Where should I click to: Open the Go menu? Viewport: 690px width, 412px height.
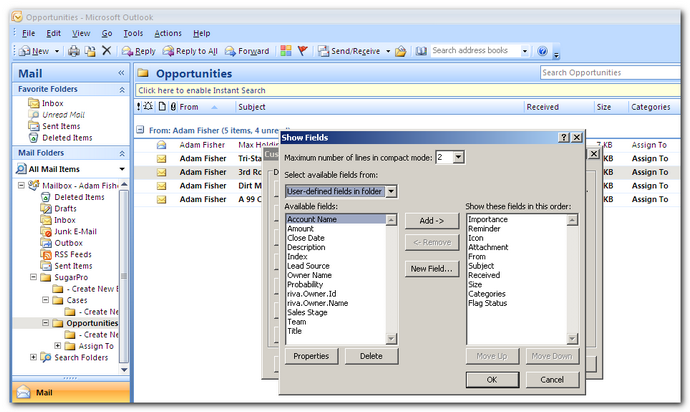(107, 33)
